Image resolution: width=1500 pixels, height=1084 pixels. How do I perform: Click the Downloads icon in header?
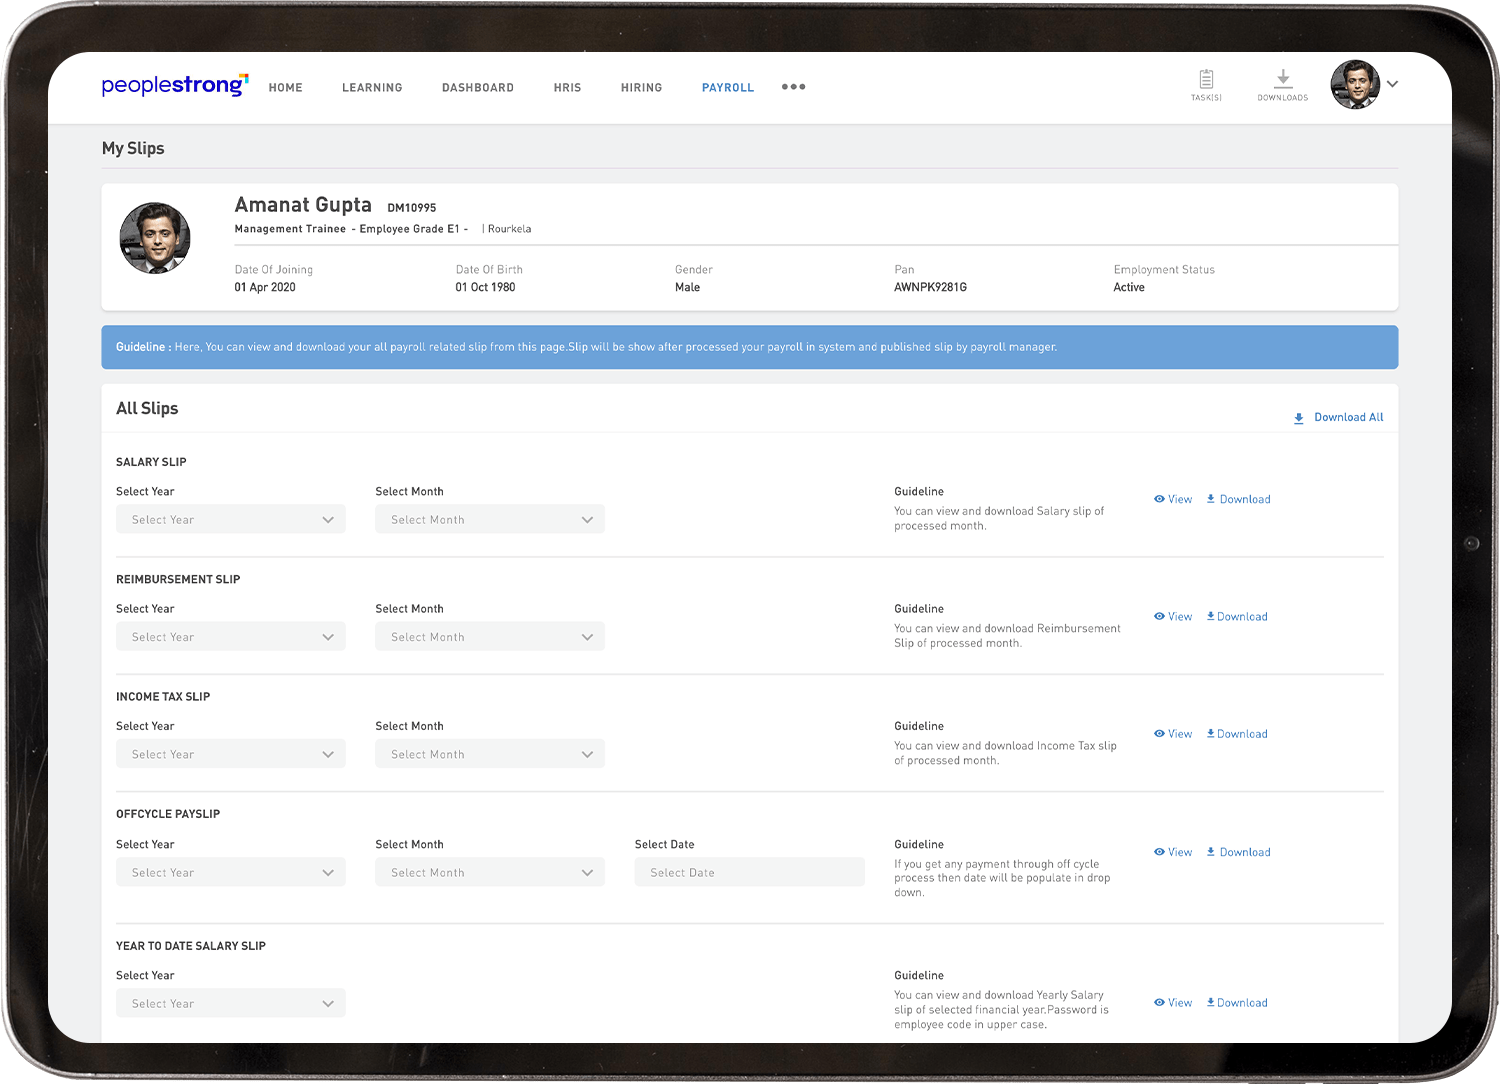pyautogui.click(x=1283, y=79)
